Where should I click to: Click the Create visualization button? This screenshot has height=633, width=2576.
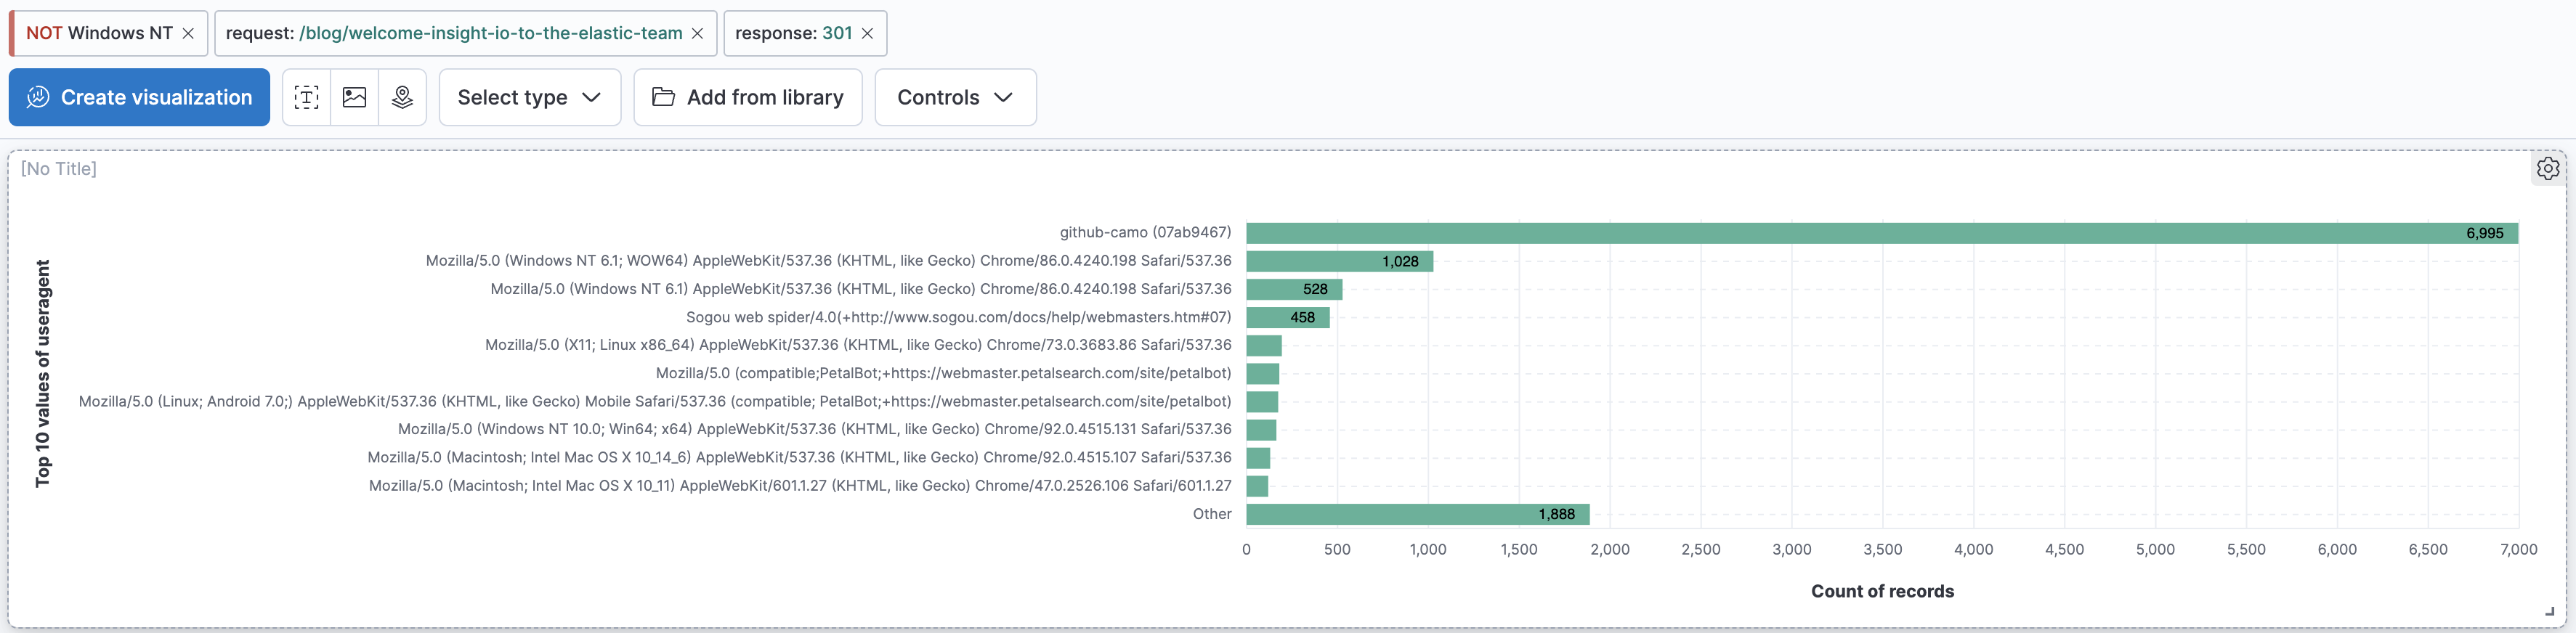pos(139,97)
